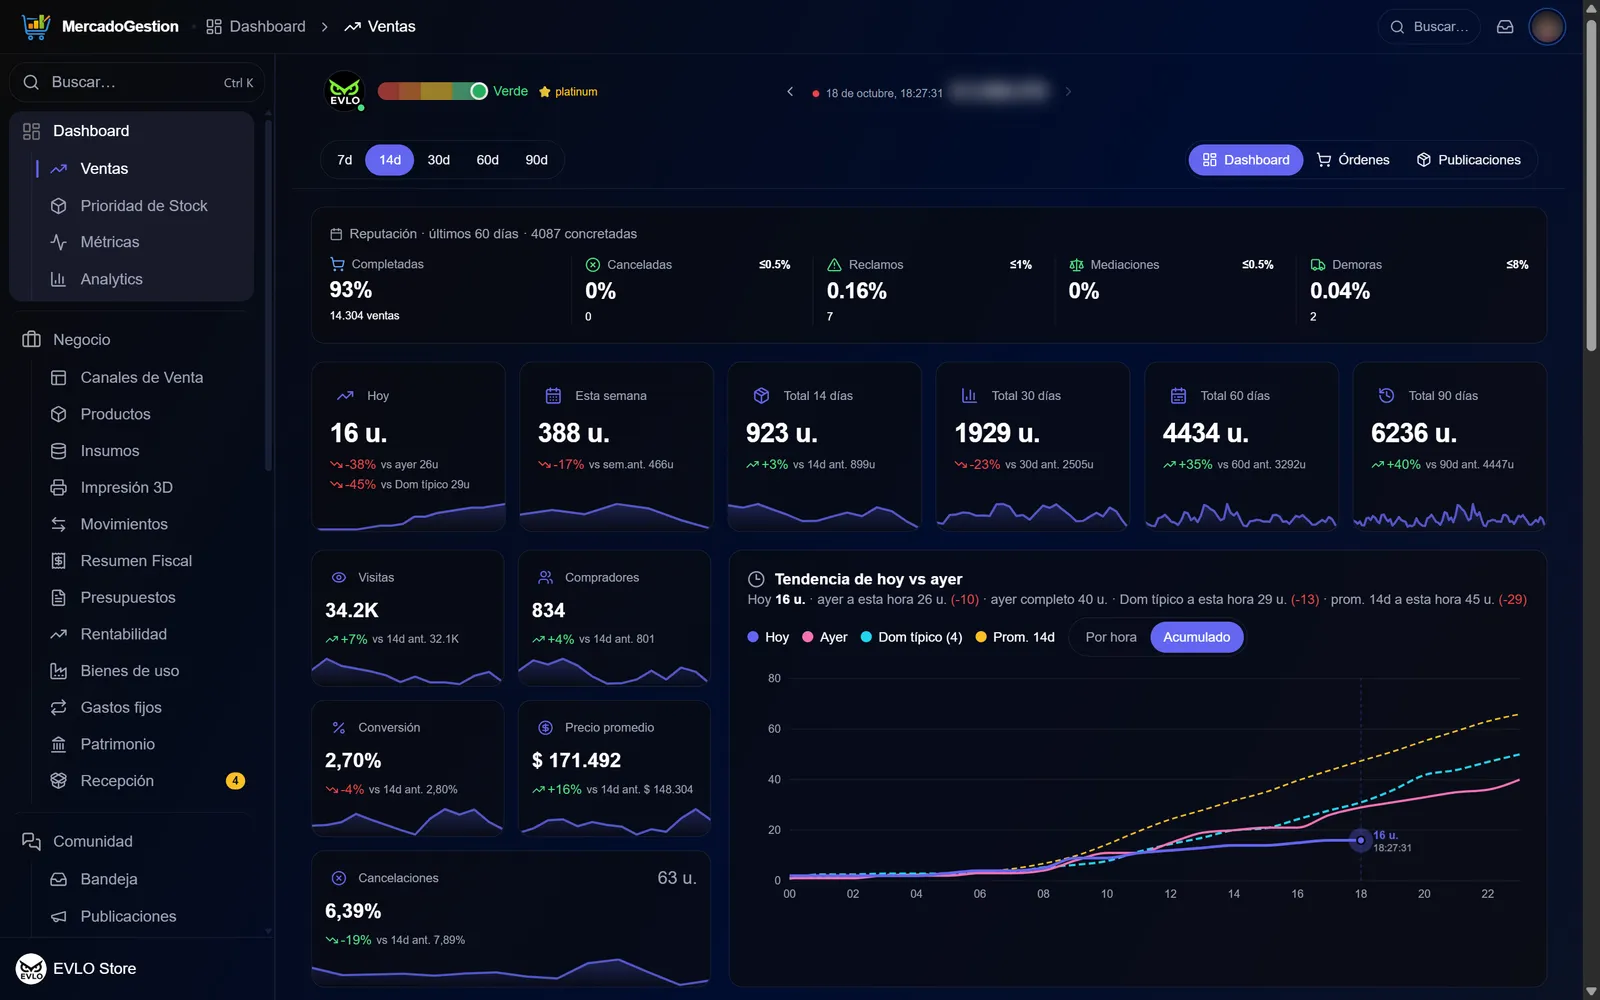This screenshot has height=1000, width=1600.
Task: Open Métricas pulse icon
Action: pos(59,242)
